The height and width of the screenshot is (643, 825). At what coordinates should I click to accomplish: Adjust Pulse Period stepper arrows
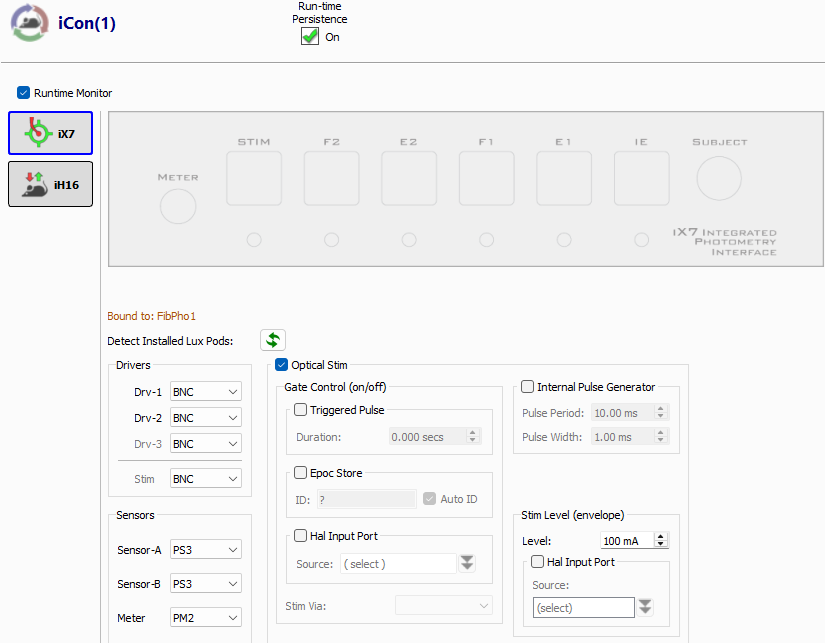click(x=661, y=412)
